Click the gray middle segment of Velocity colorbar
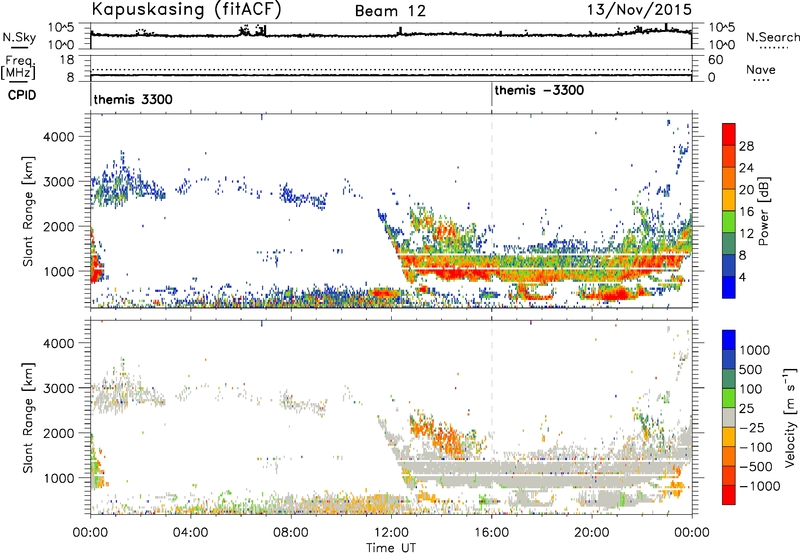Screen dimensions: 800x554 (x=729, y=417)
